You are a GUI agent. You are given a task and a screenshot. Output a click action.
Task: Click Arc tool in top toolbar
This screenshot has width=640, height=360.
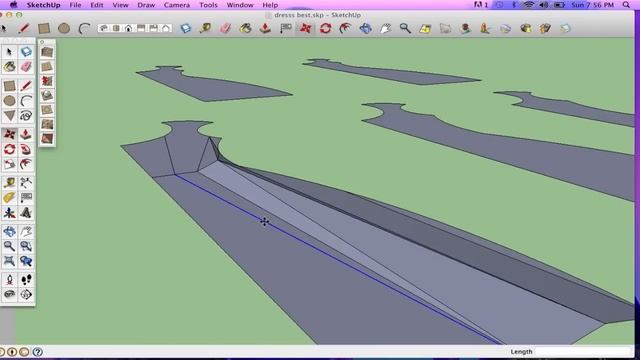pos(84,28)
